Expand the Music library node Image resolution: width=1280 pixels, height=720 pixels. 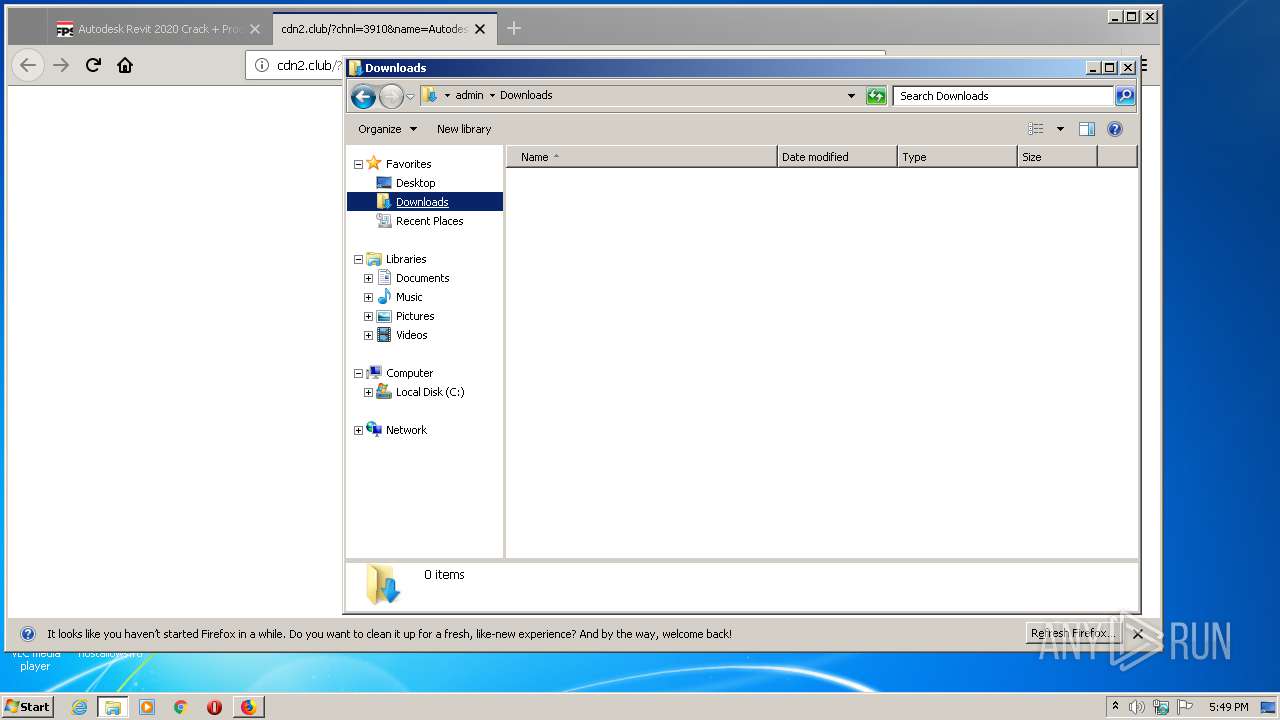tap(368, 297)
